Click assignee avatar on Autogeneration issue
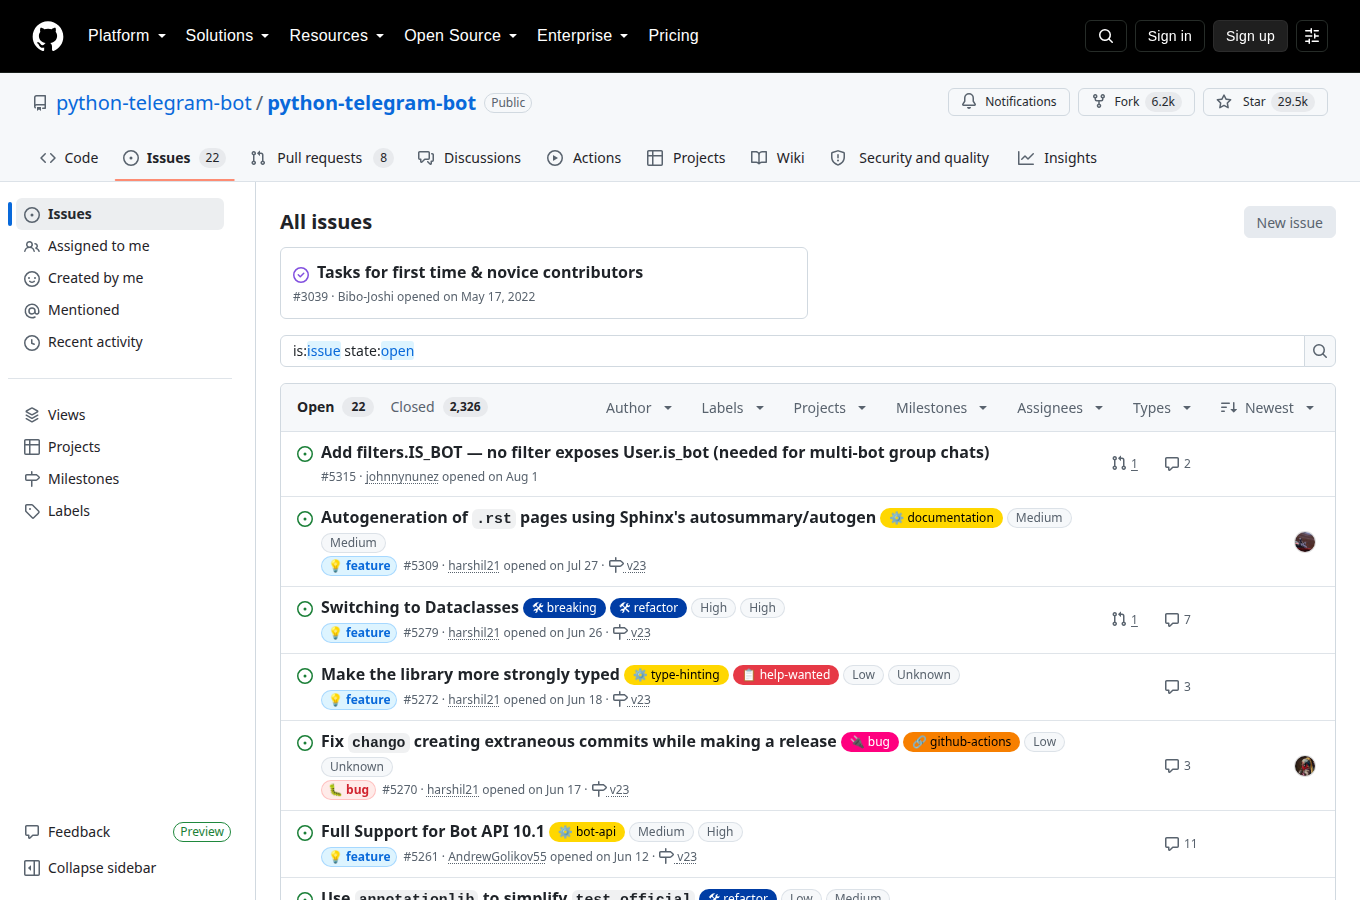 [1305, 542]
